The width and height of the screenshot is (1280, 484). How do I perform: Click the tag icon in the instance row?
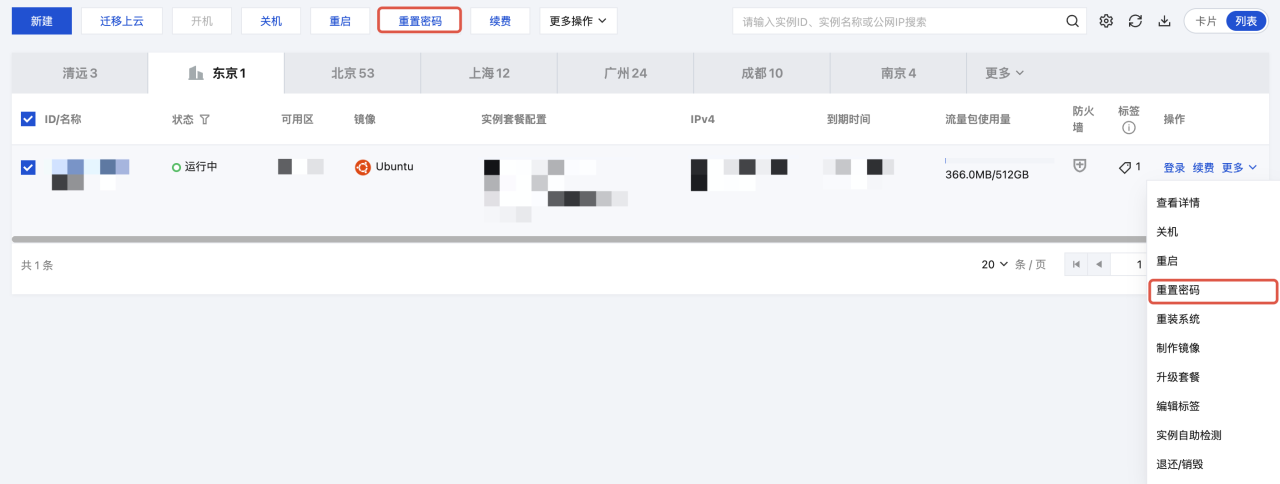(x=1125, y=168)
